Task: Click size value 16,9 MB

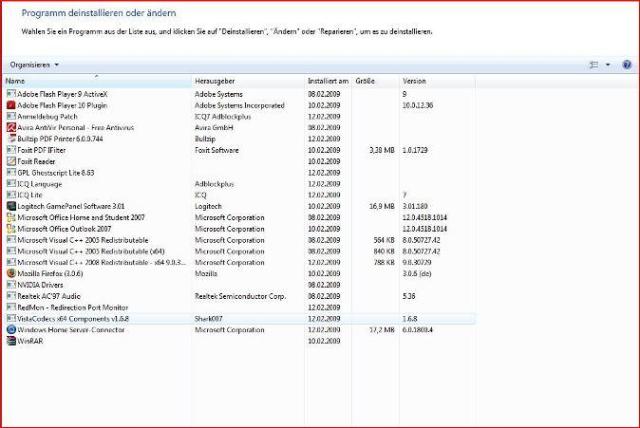Action: 382,206
